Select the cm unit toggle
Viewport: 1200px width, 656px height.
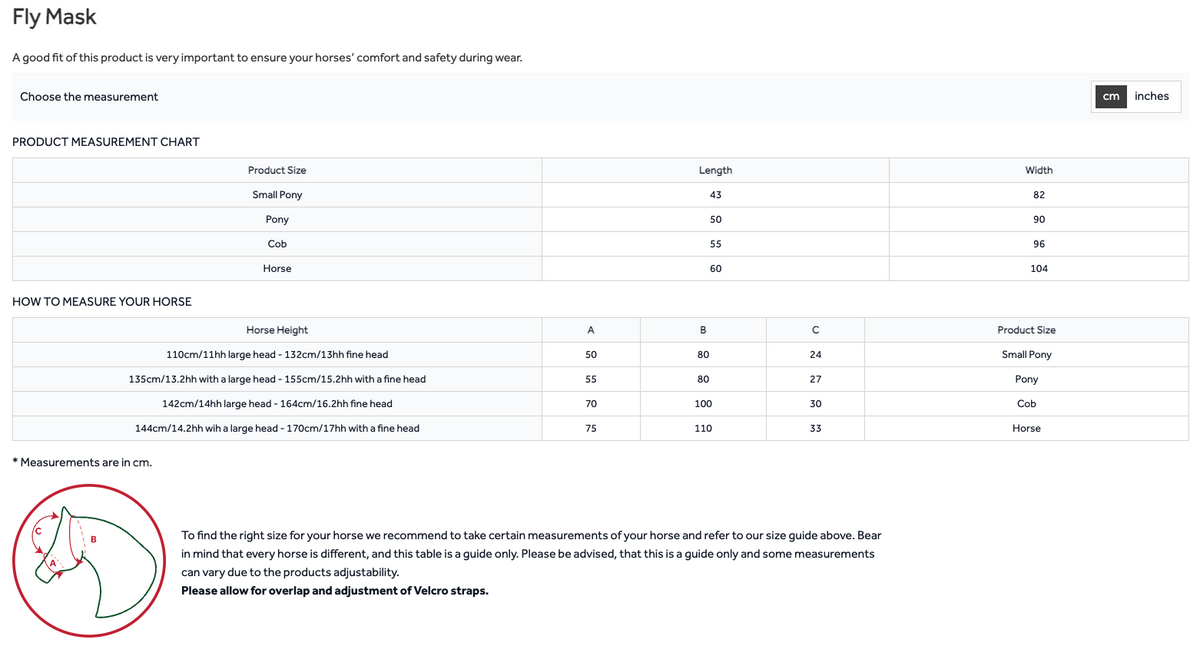1111,96
